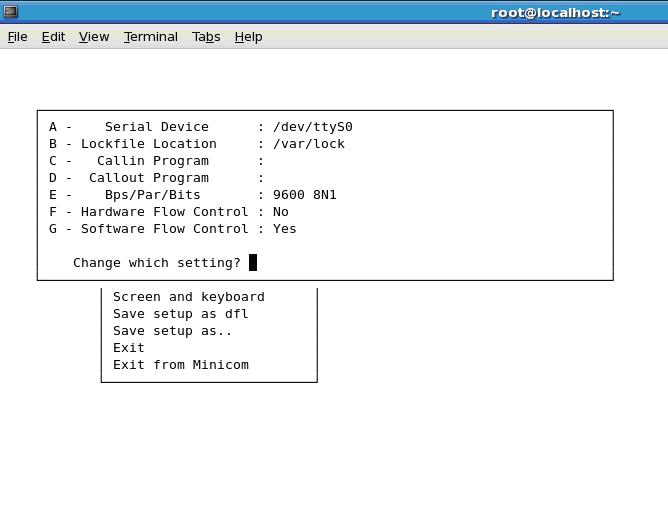Click the cursor after Change which setting
The height and width of the screenshot is (505, 668).
[x=253, y=263]
